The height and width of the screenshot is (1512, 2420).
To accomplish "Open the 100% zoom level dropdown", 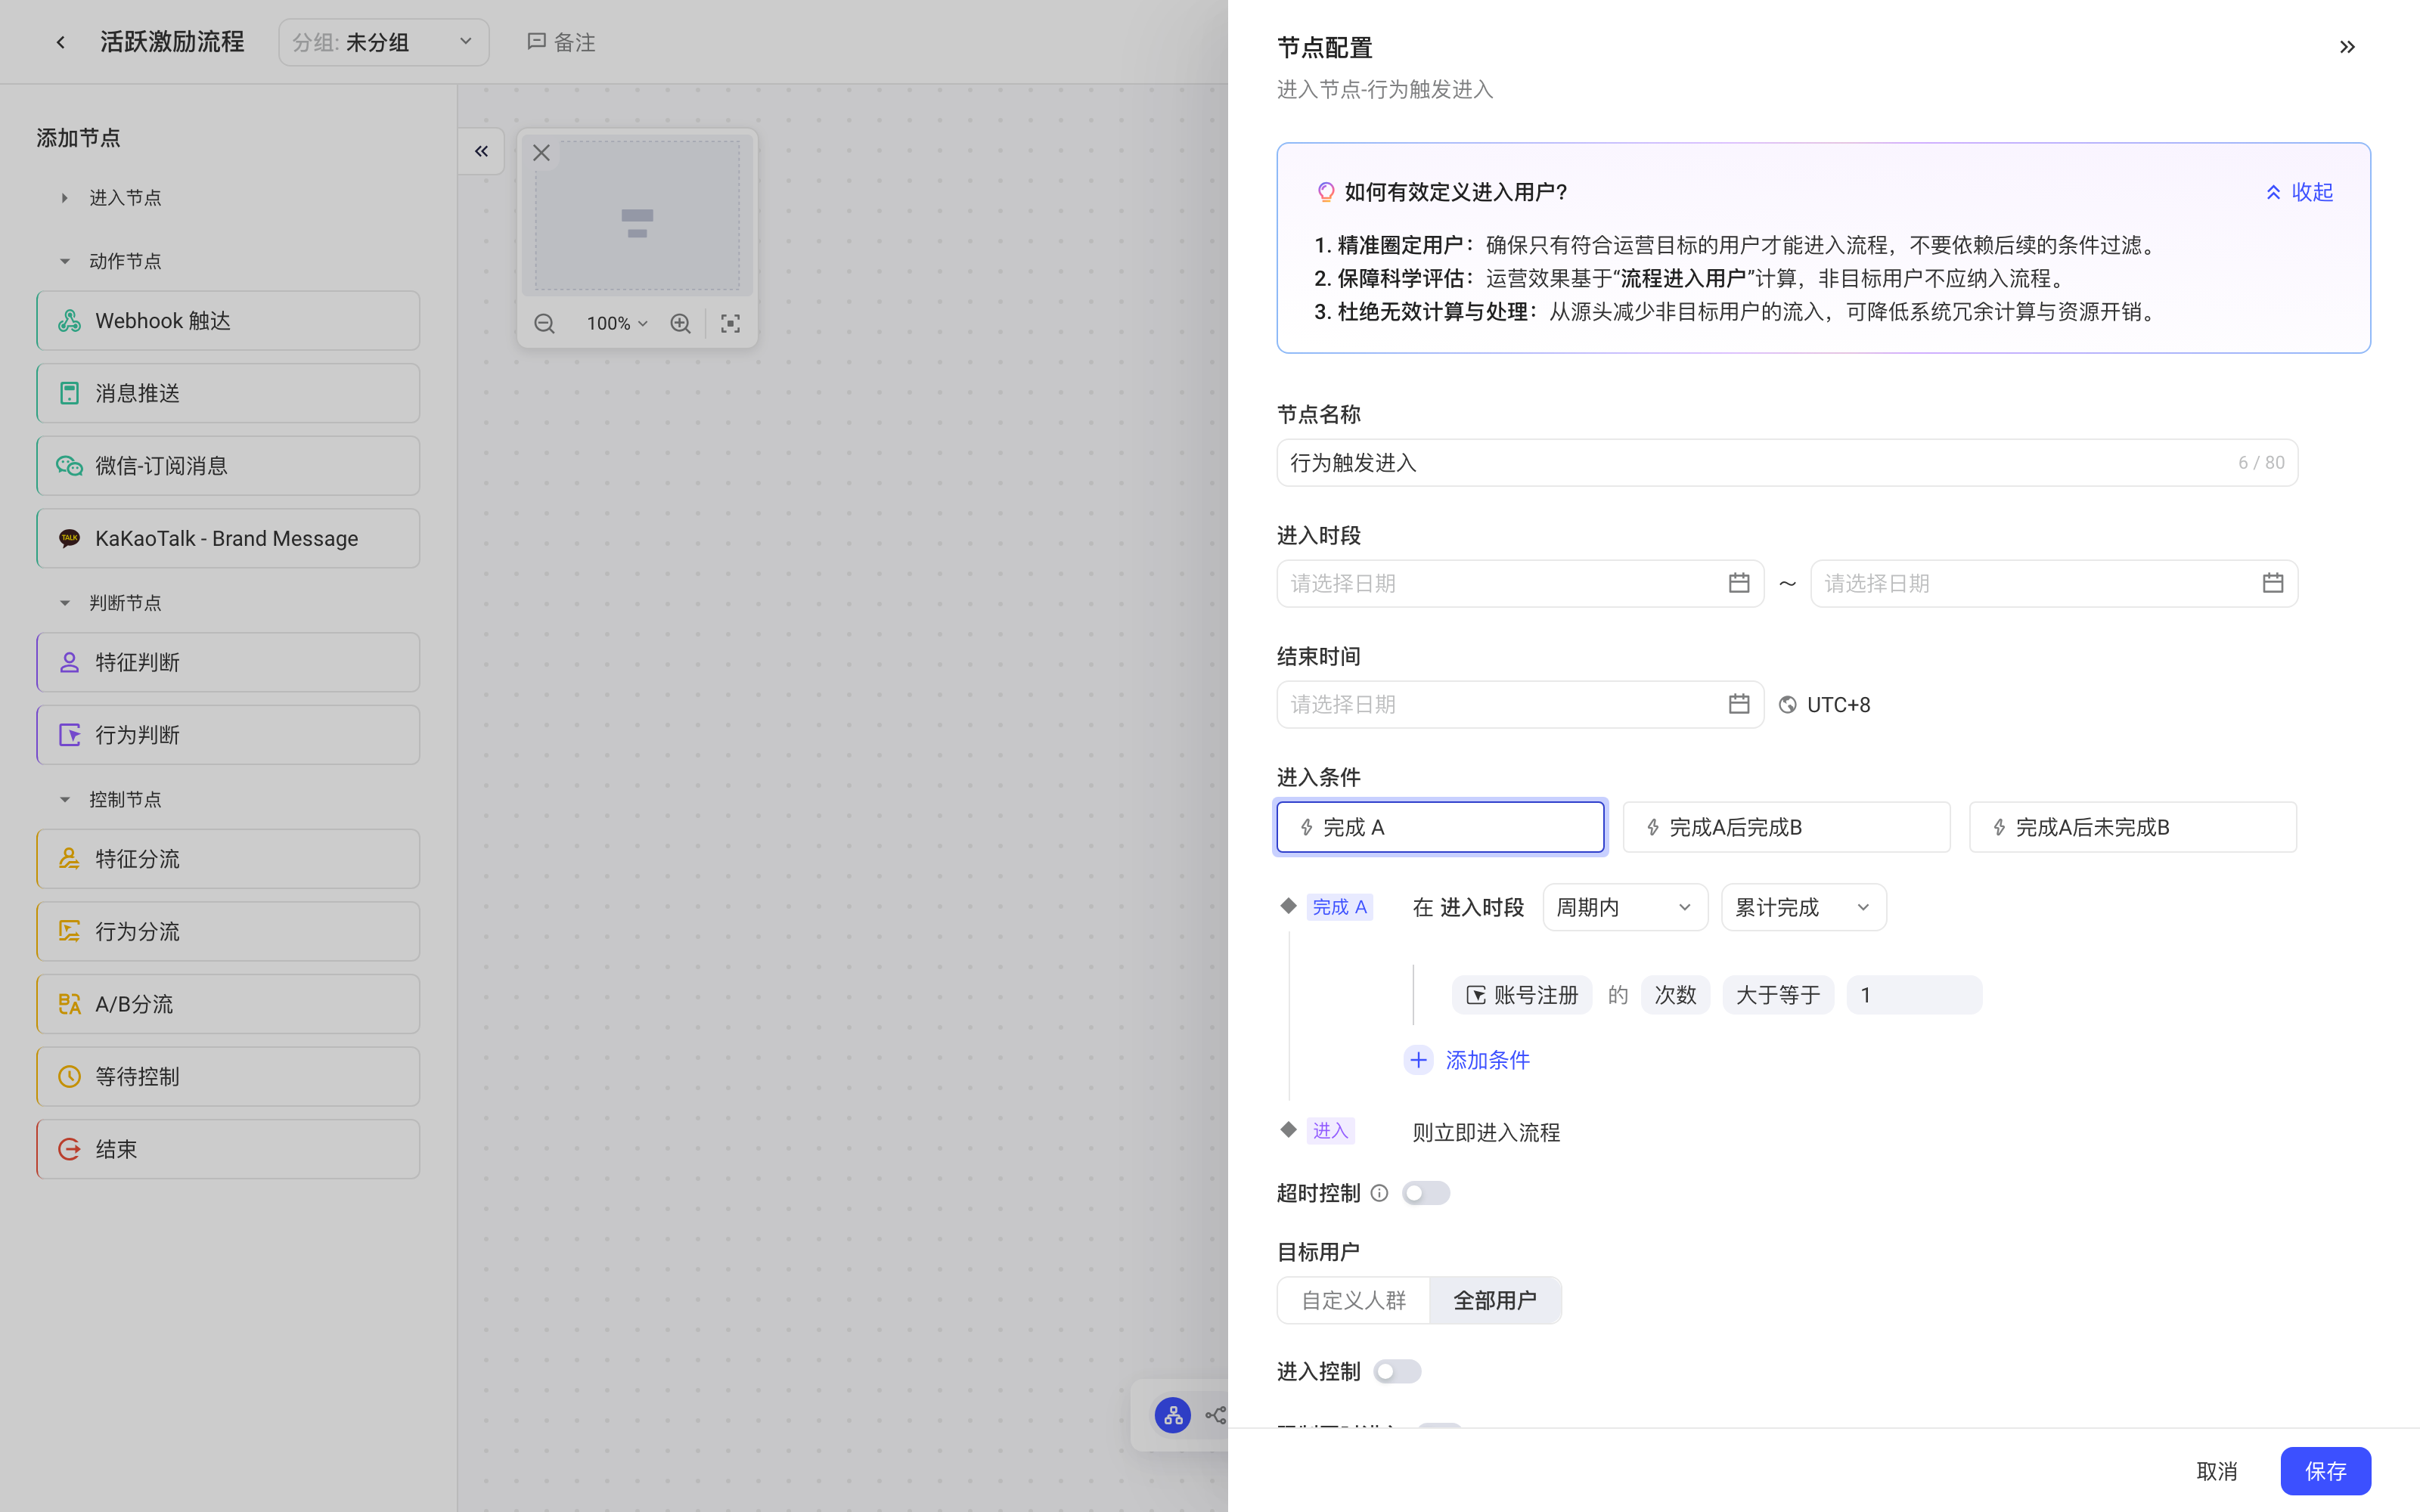I will (x=617, y=323).
